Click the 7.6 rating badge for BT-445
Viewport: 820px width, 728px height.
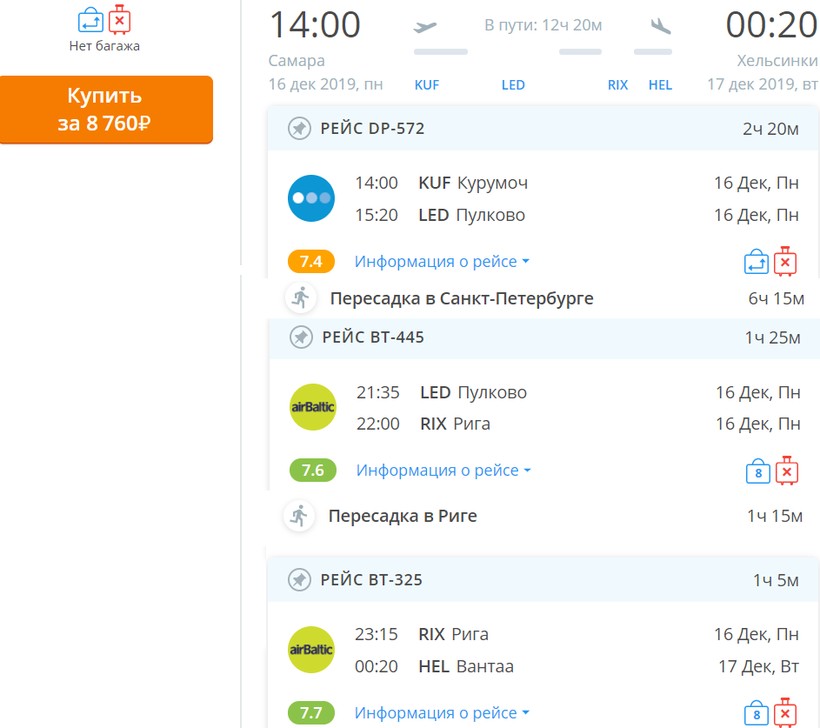pyautogui.click(x=313, y=470)
